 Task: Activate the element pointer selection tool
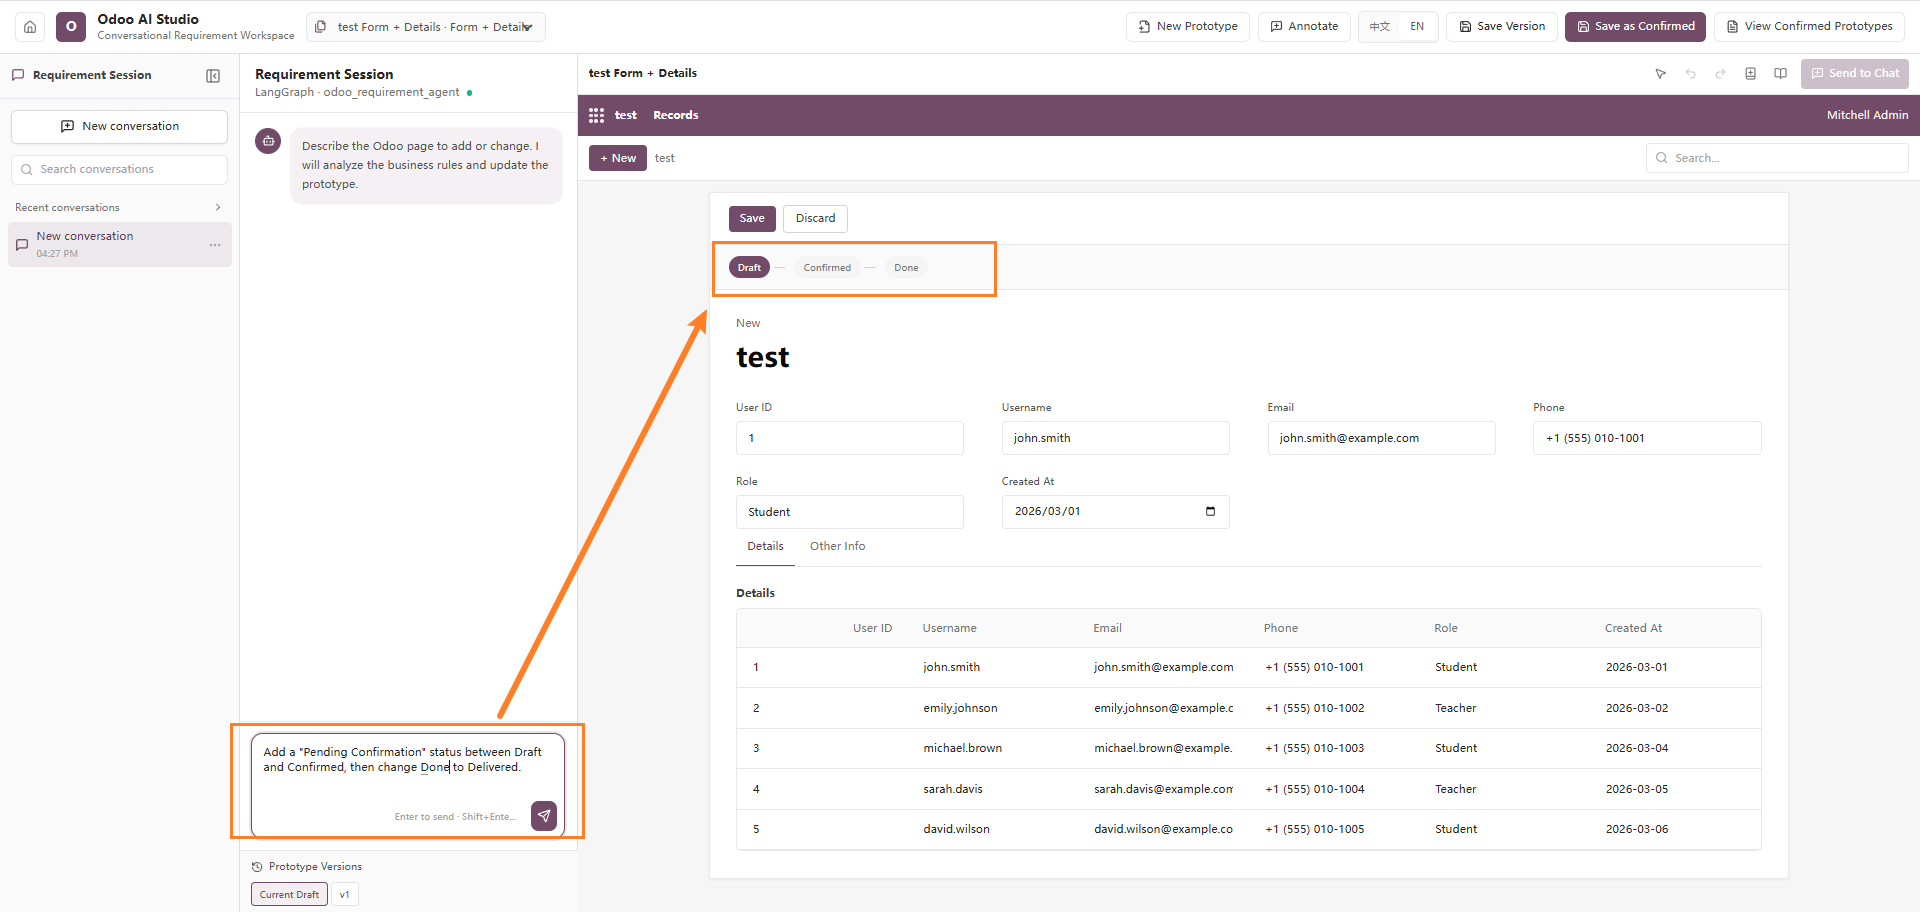(x=1661, y=74)
